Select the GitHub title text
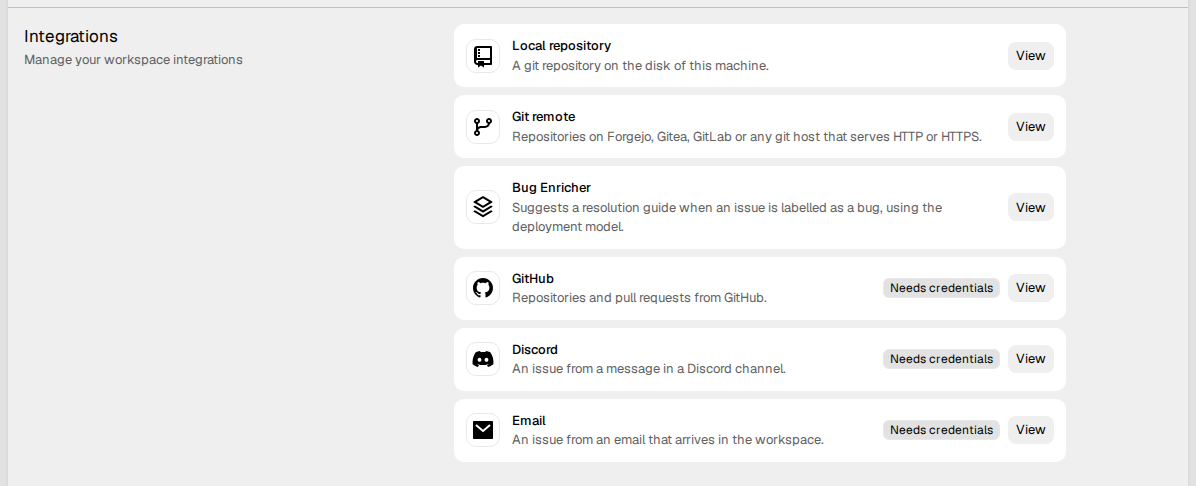Viewport: 1196px width, 486px height. point(532,278)
